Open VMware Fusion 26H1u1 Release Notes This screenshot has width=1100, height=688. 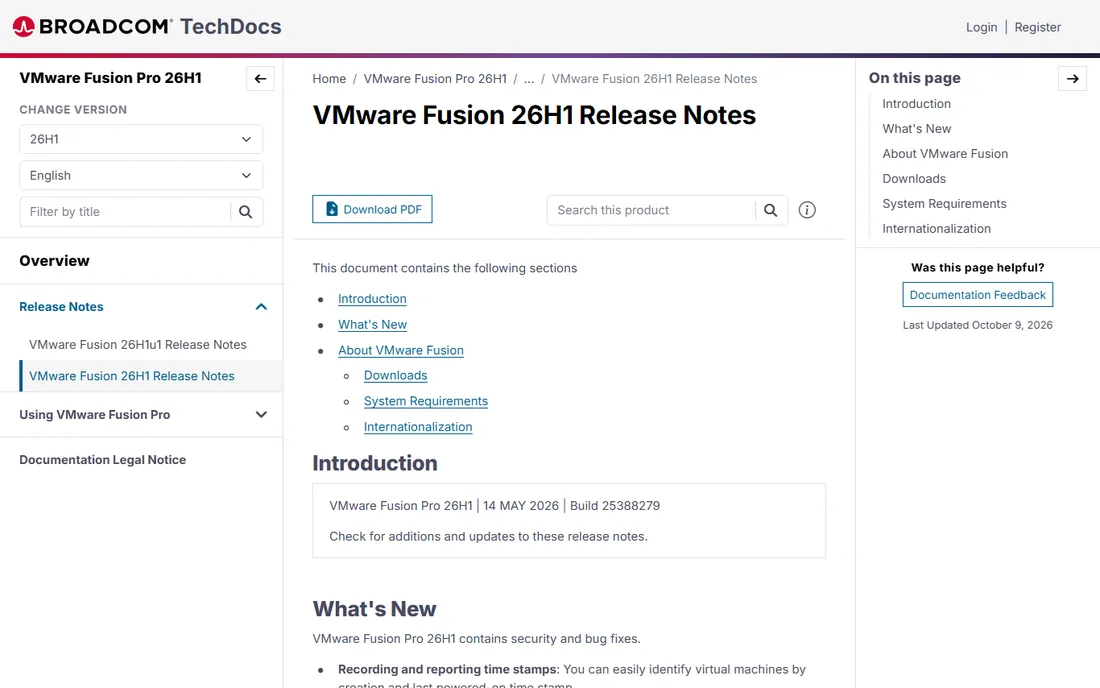138,344
